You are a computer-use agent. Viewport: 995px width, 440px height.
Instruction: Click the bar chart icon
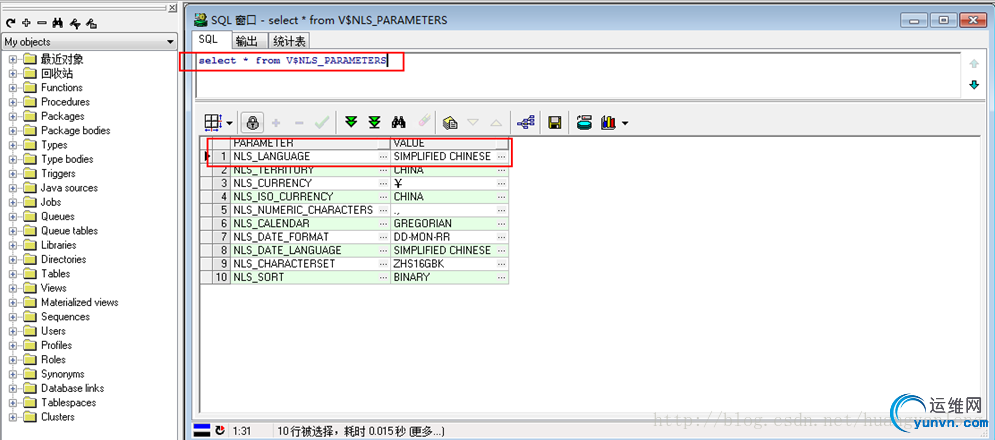[x=609, y=122]
